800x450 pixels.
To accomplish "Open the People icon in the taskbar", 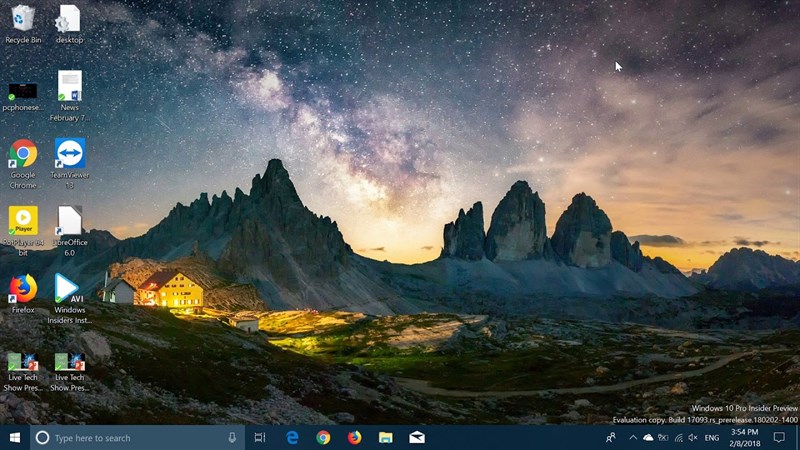I will pos(610,438).
